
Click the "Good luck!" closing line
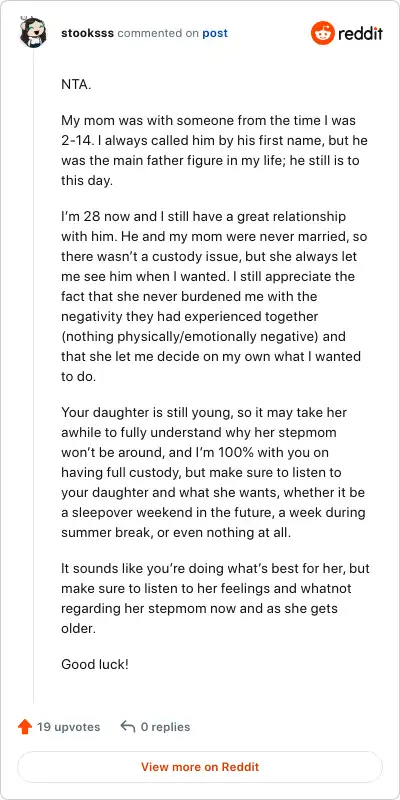pyautogui.click(x=95, y=664)
